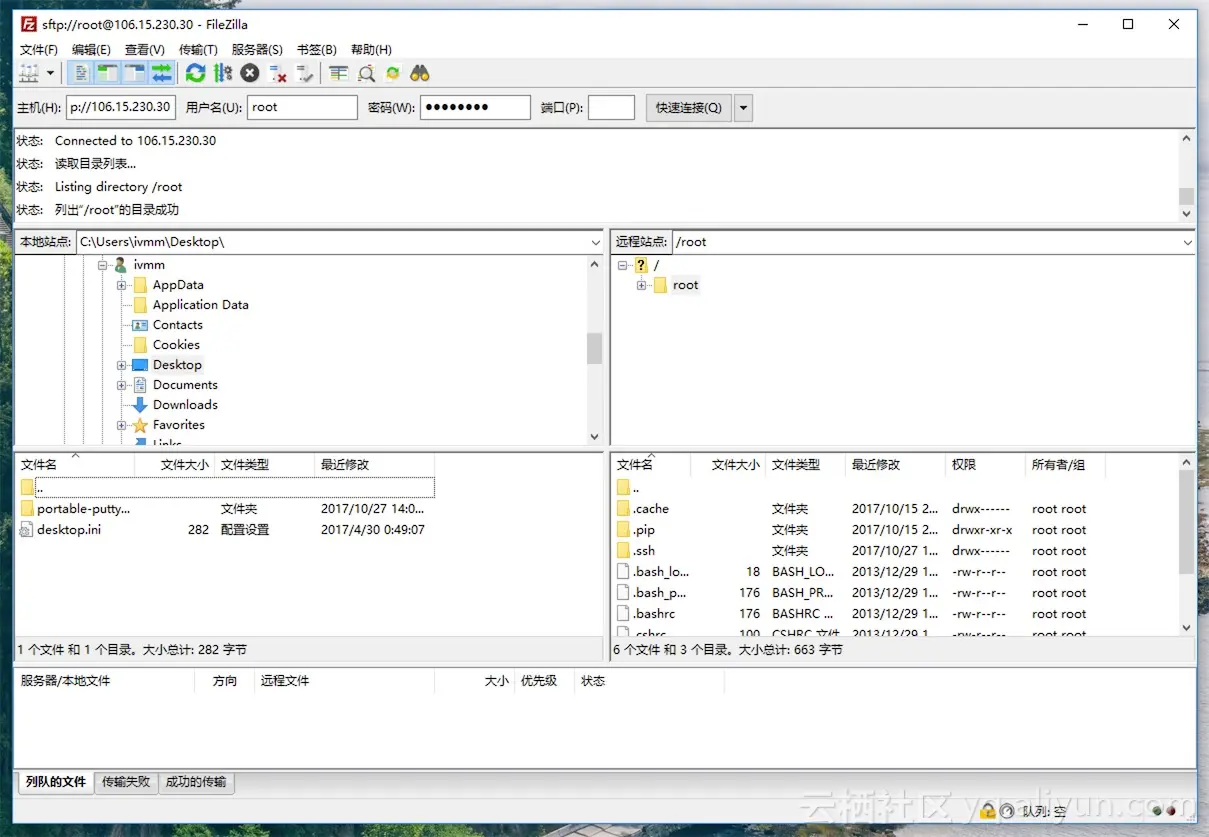The height and width of the screenshot is (837, 1209).
Task: Select the Downloads folder icon
Action: pos(140,405)
